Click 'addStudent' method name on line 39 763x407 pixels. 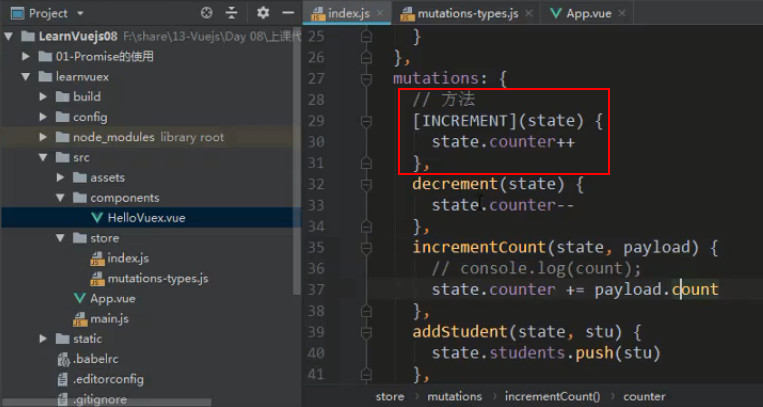[x=460, y=332]
